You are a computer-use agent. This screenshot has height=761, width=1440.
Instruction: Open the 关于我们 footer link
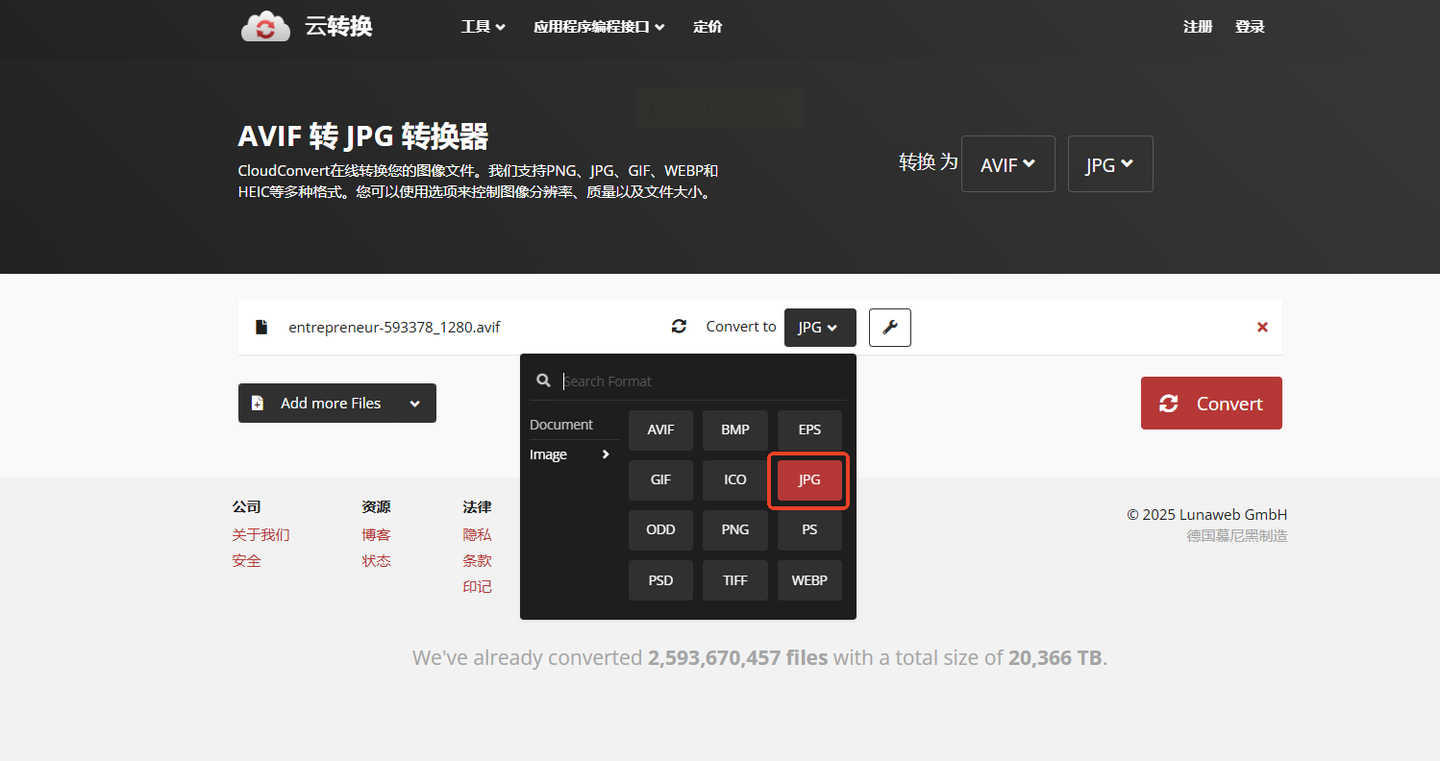[261, 535]
